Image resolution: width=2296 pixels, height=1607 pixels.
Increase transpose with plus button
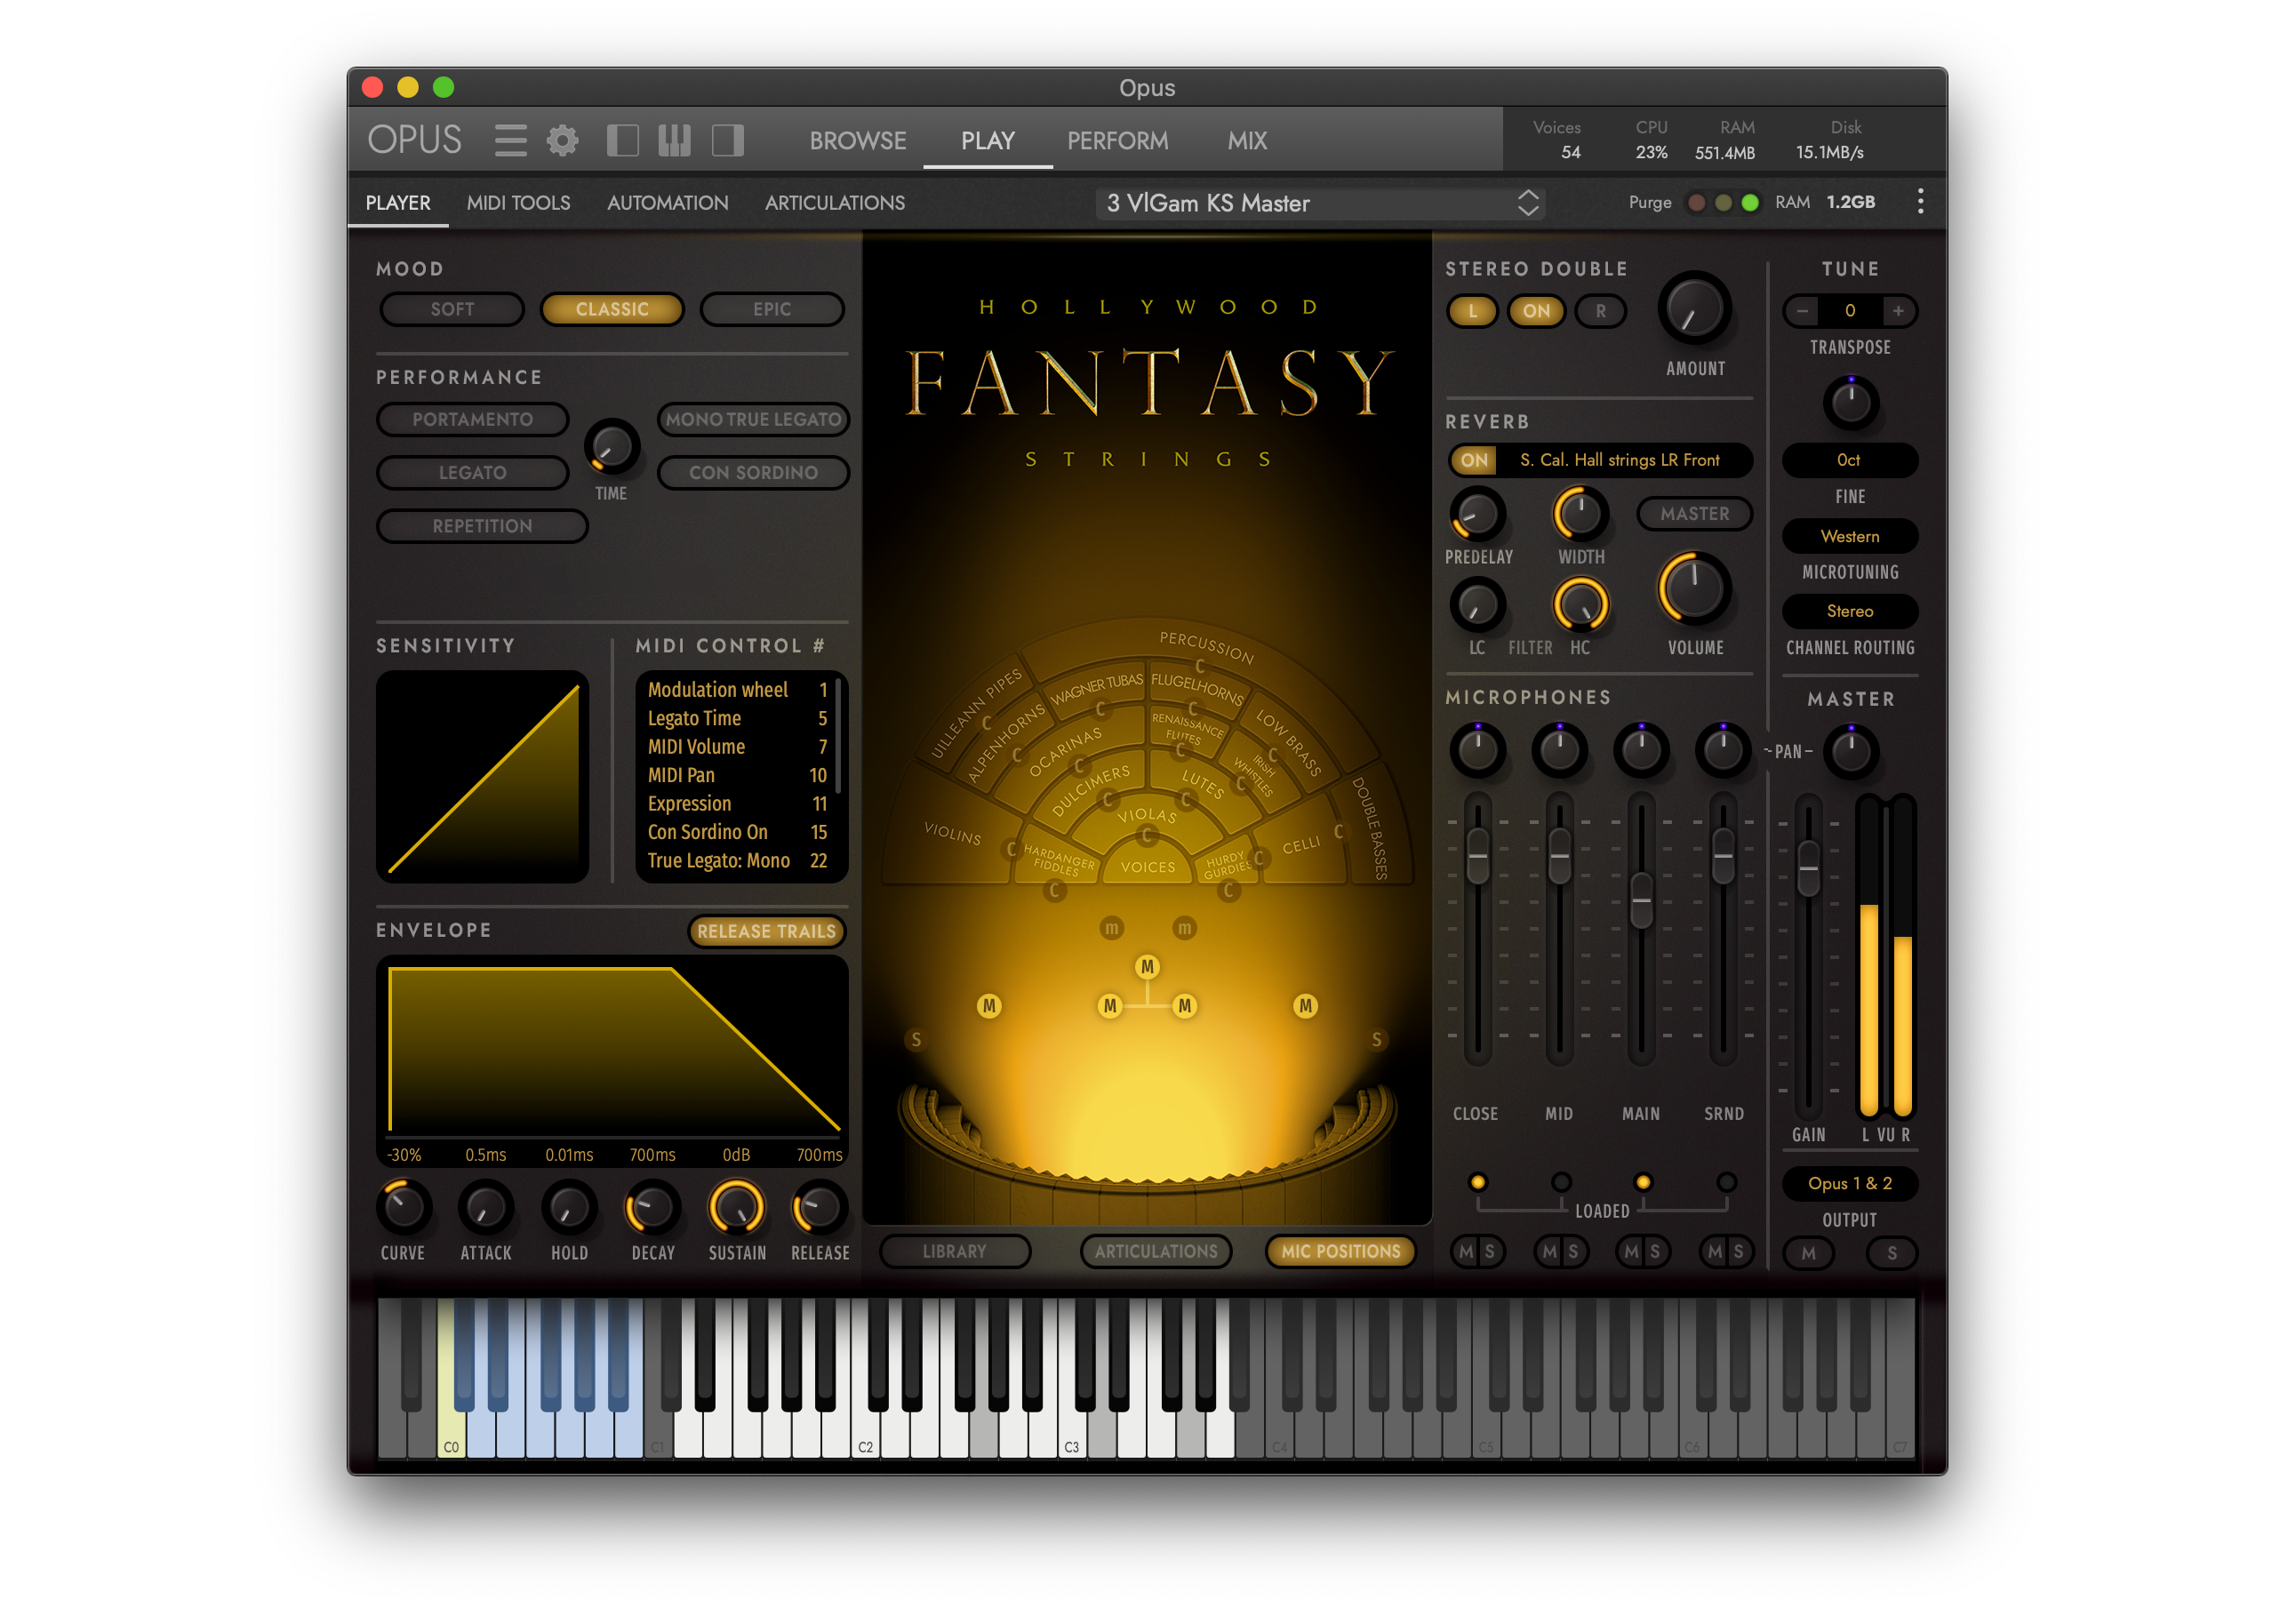point(1898,311)
